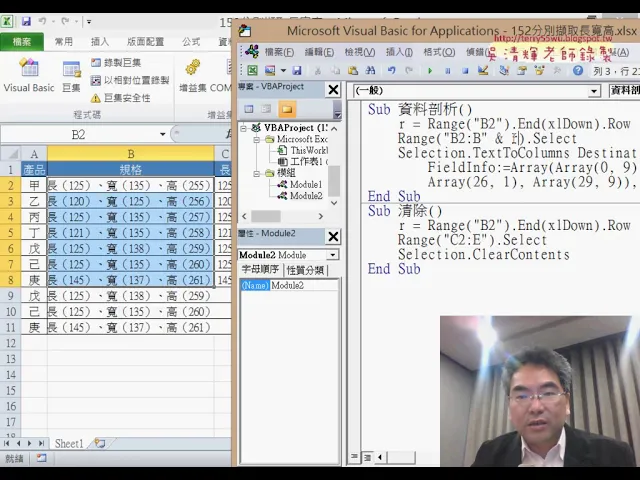
Task: Open Module2 Module properties dropdown
Action: (x=333, y=255)
